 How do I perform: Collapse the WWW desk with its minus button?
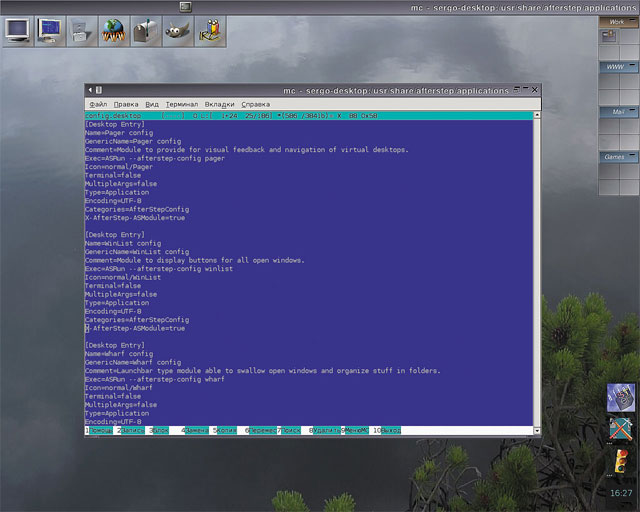click(x=633, y=65)
